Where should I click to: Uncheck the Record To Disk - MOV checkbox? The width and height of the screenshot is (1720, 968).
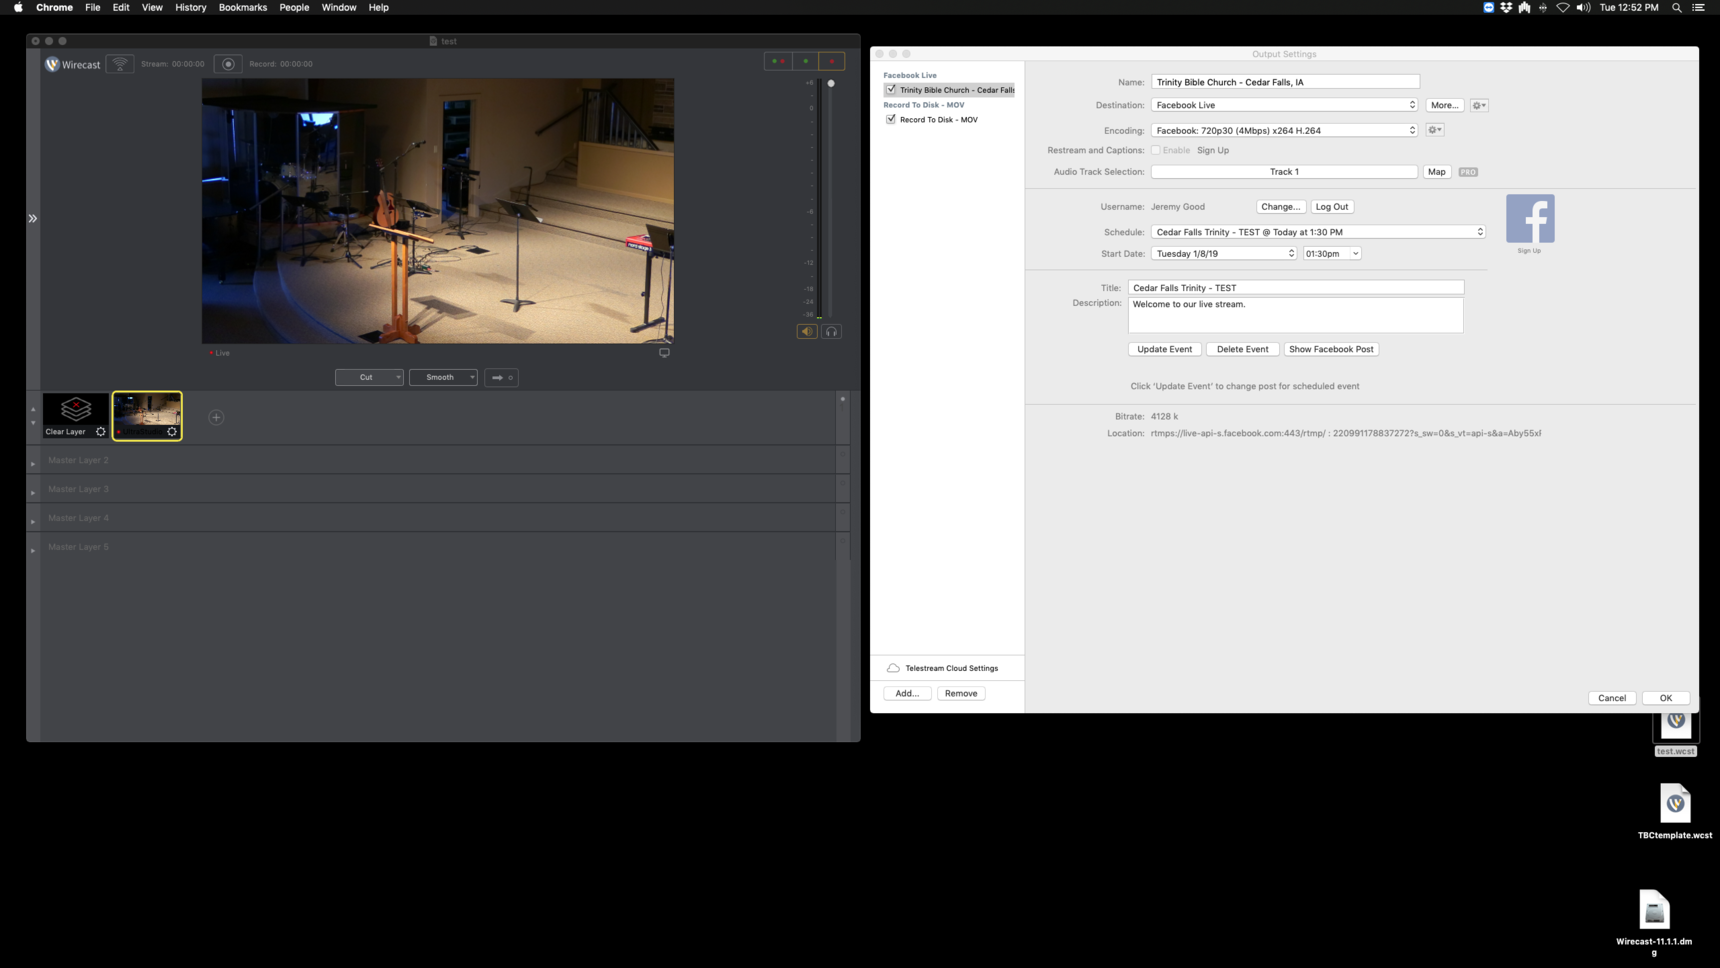pyautogui.click(x=891, y=119)
